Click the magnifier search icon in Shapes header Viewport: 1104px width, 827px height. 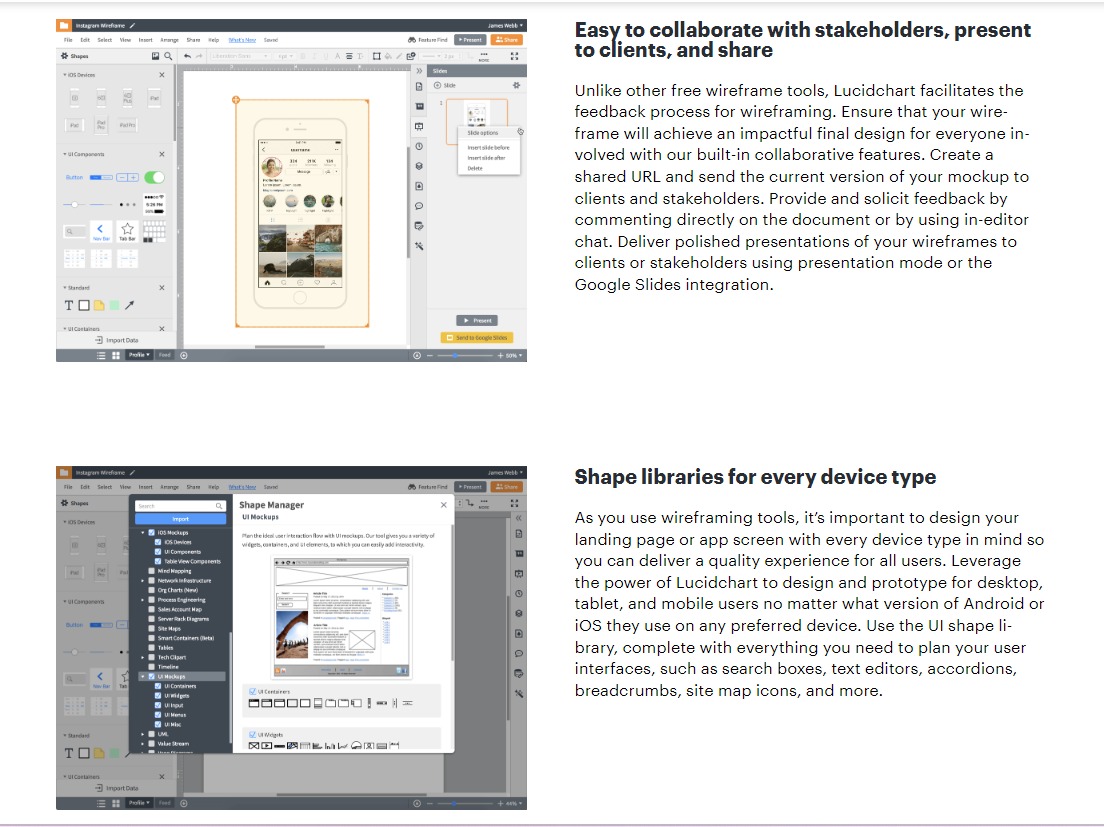point(168,56)
